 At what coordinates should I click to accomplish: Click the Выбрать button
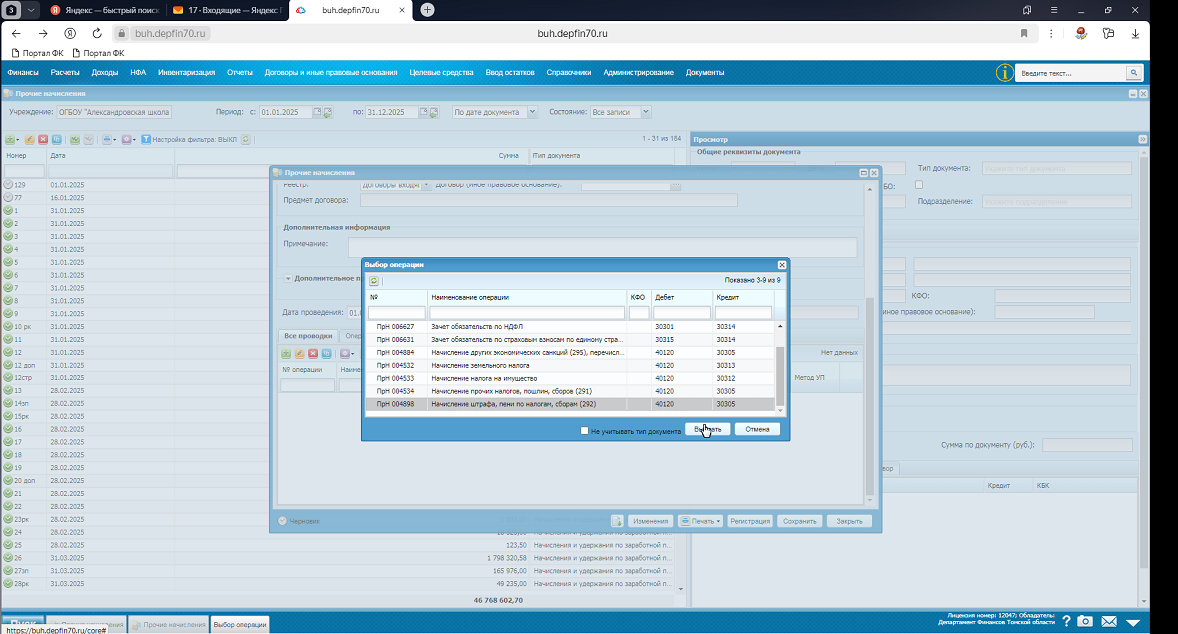(x=708, y=430)
